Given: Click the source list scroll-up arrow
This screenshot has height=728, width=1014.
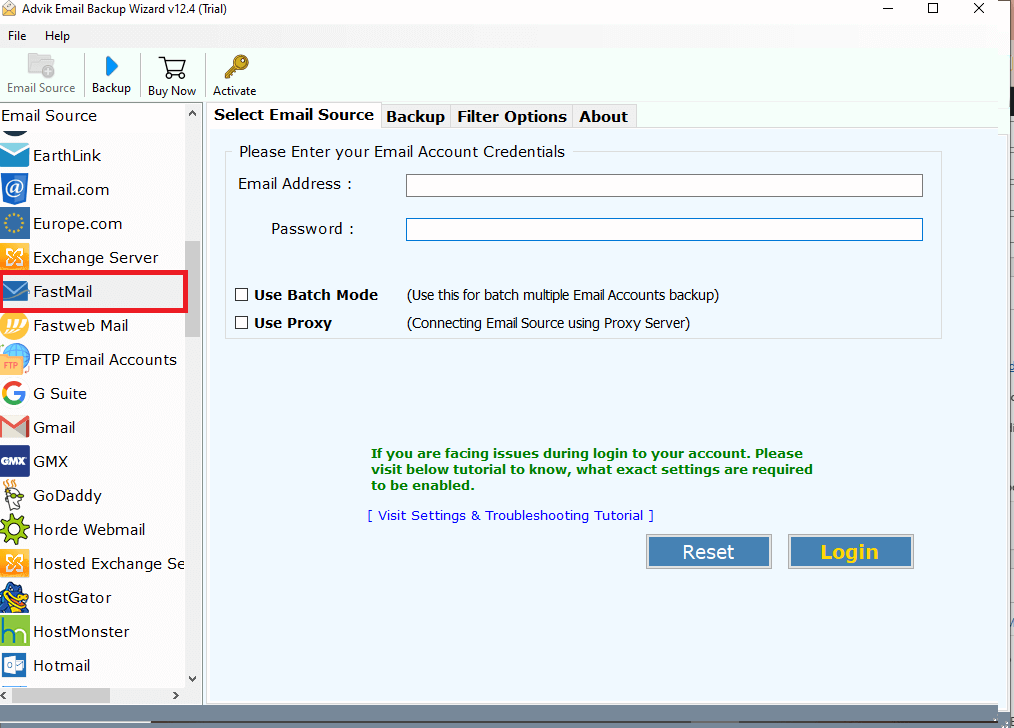Looking at the screenshot, I should click(192, 114).
